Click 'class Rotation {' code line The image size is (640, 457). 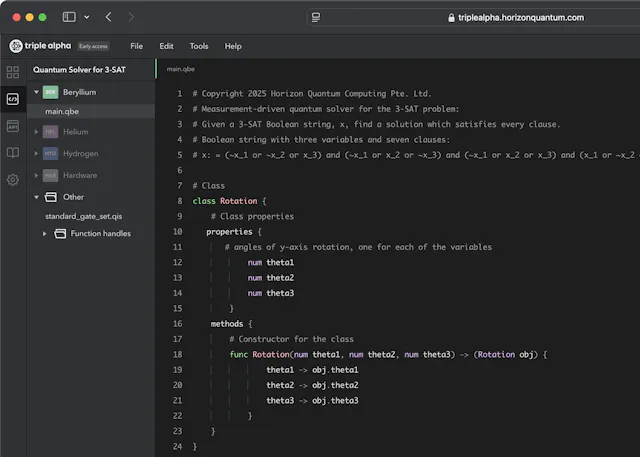(x=229, y=201)
